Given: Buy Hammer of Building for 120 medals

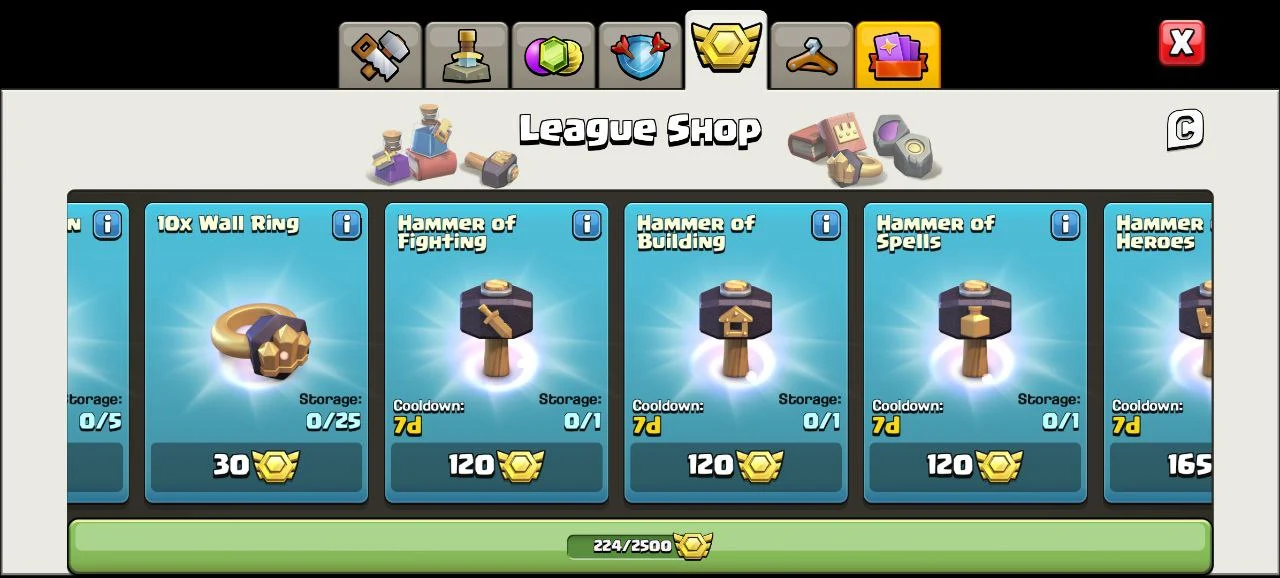Looking at the screenshot, I should point(736,467).
